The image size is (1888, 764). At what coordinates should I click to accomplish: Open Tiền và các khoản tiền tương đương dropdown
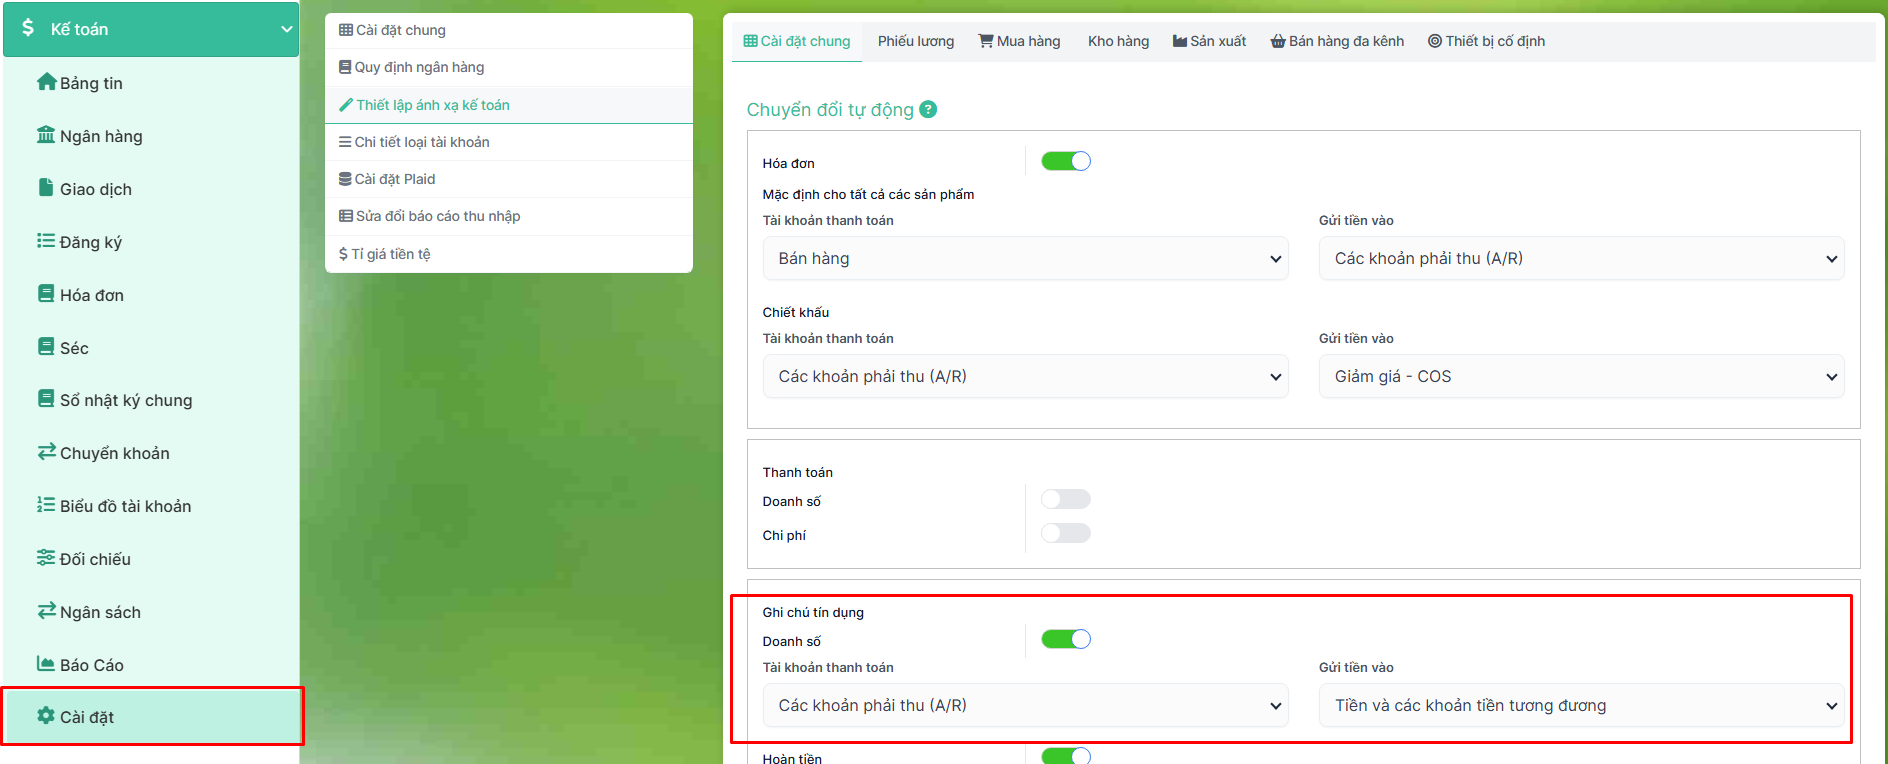click(x=1581, y=705)
